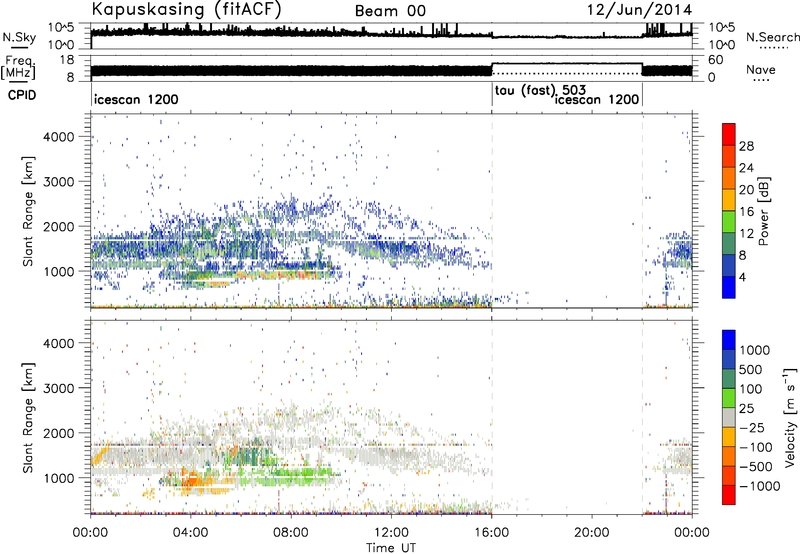Click 'Slant Range [km]' label of velocity panel

pos(28,418)
